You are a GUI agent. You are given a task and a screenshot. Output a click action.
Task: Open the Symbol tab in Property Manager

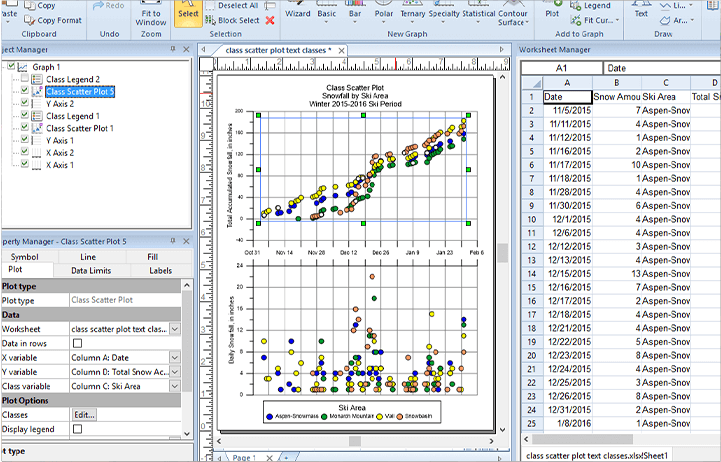(x=24, y=257)
